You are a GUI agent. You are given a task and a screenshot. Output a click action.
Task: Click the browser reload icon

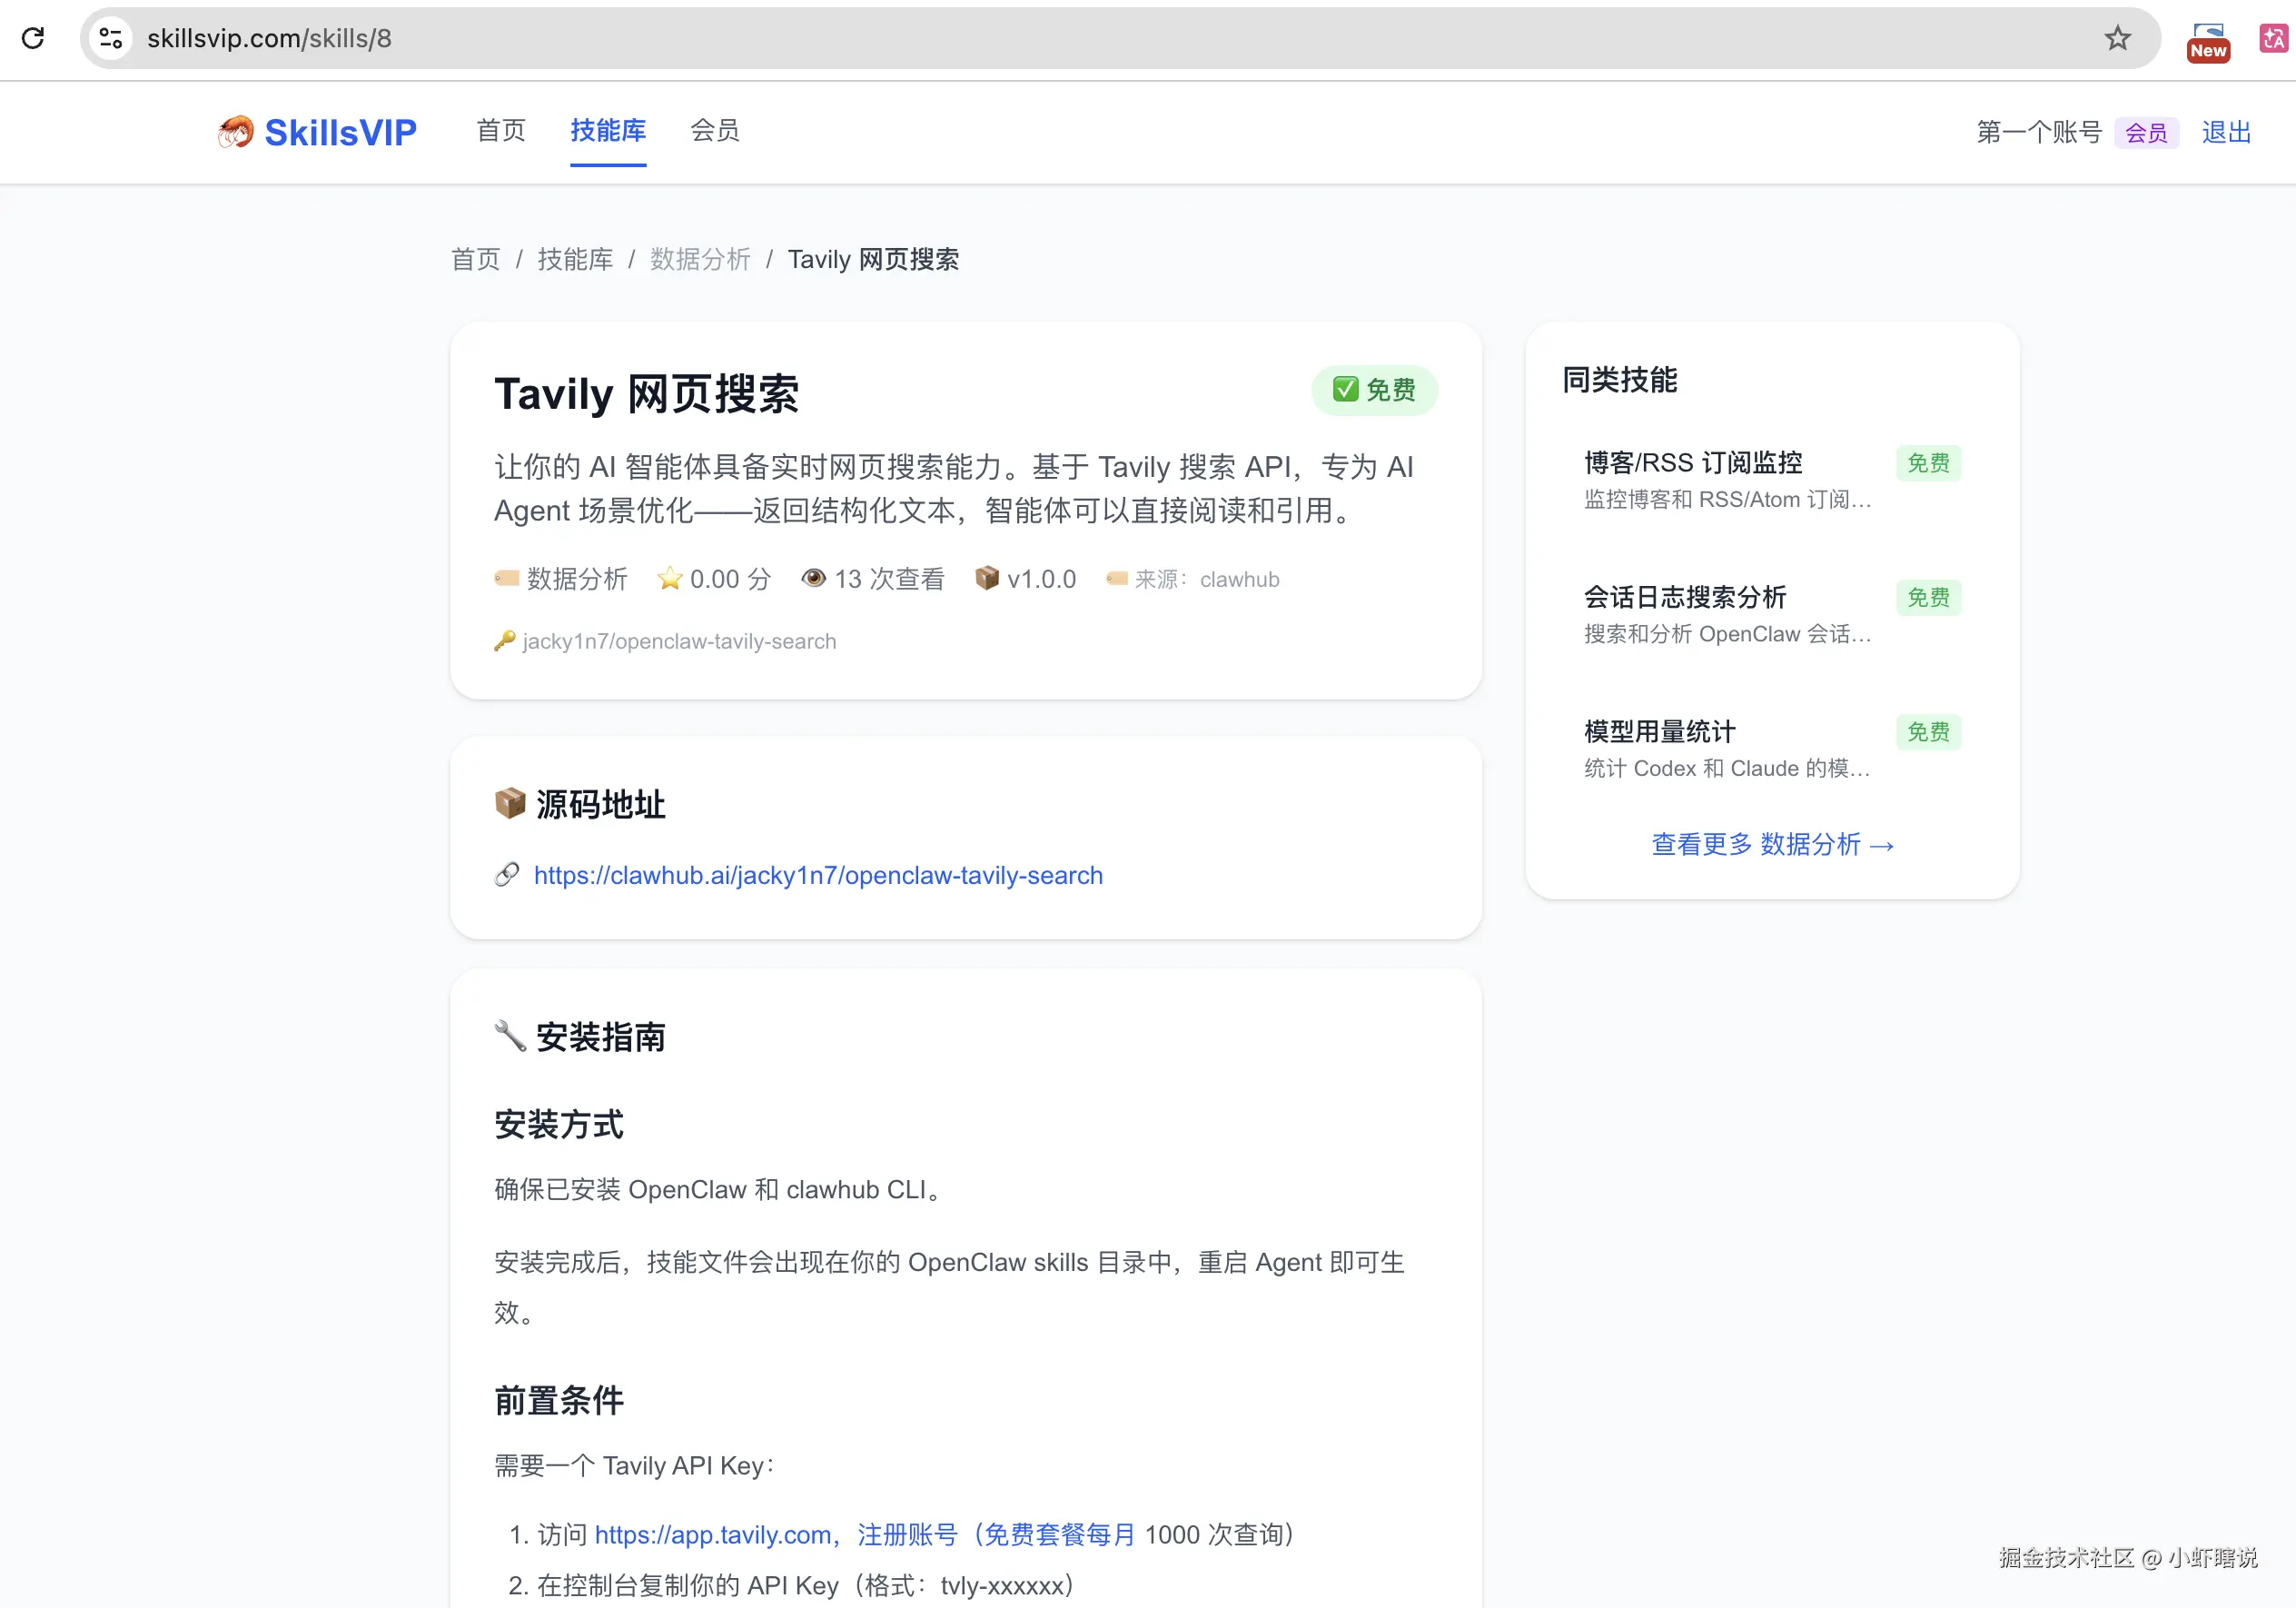tap(33, 38)
